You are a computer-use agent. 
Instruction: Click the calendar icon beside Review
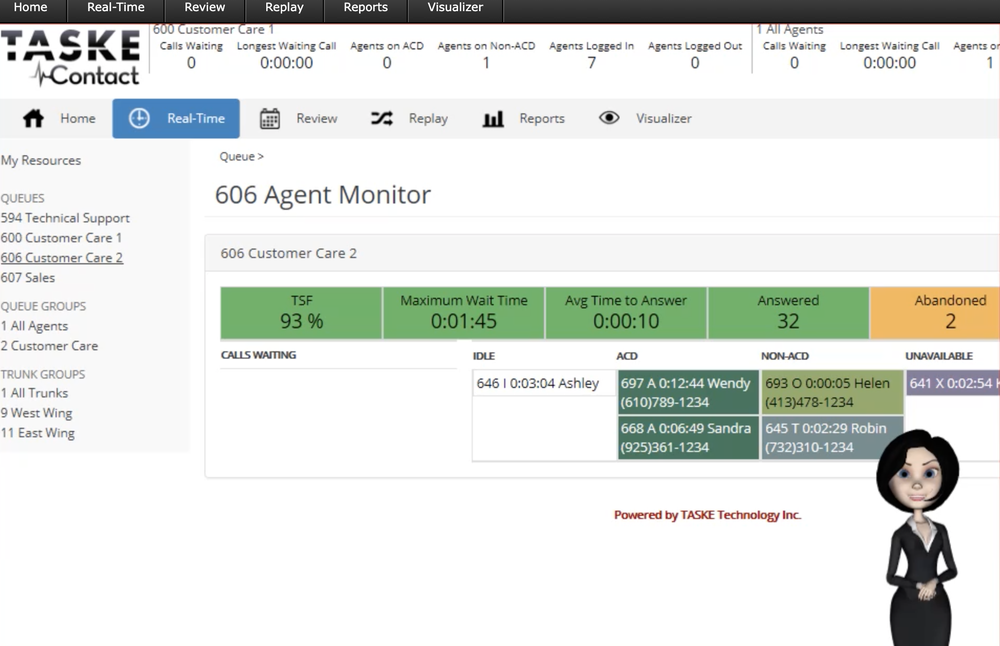point(270,119)
